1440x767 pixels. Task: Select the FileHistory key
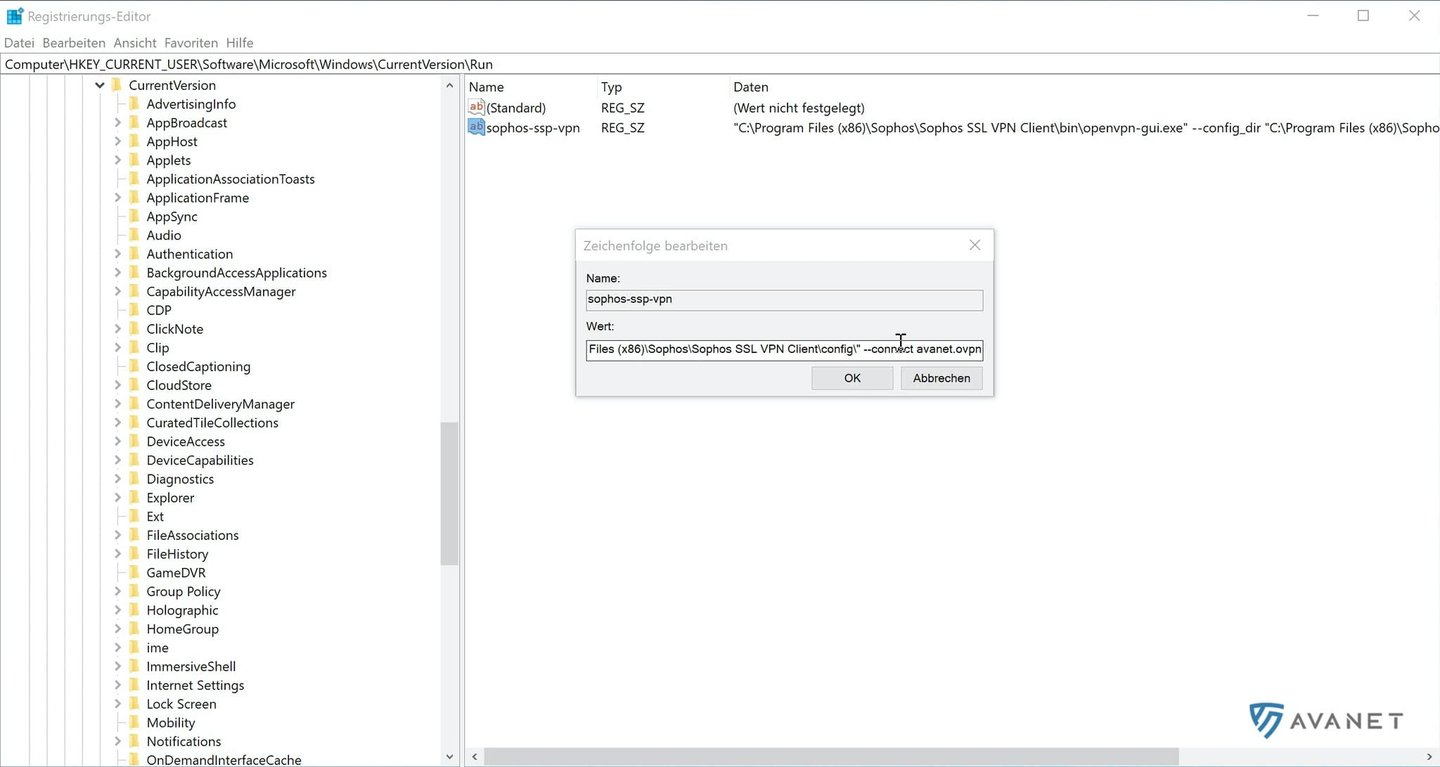[177, 554]
